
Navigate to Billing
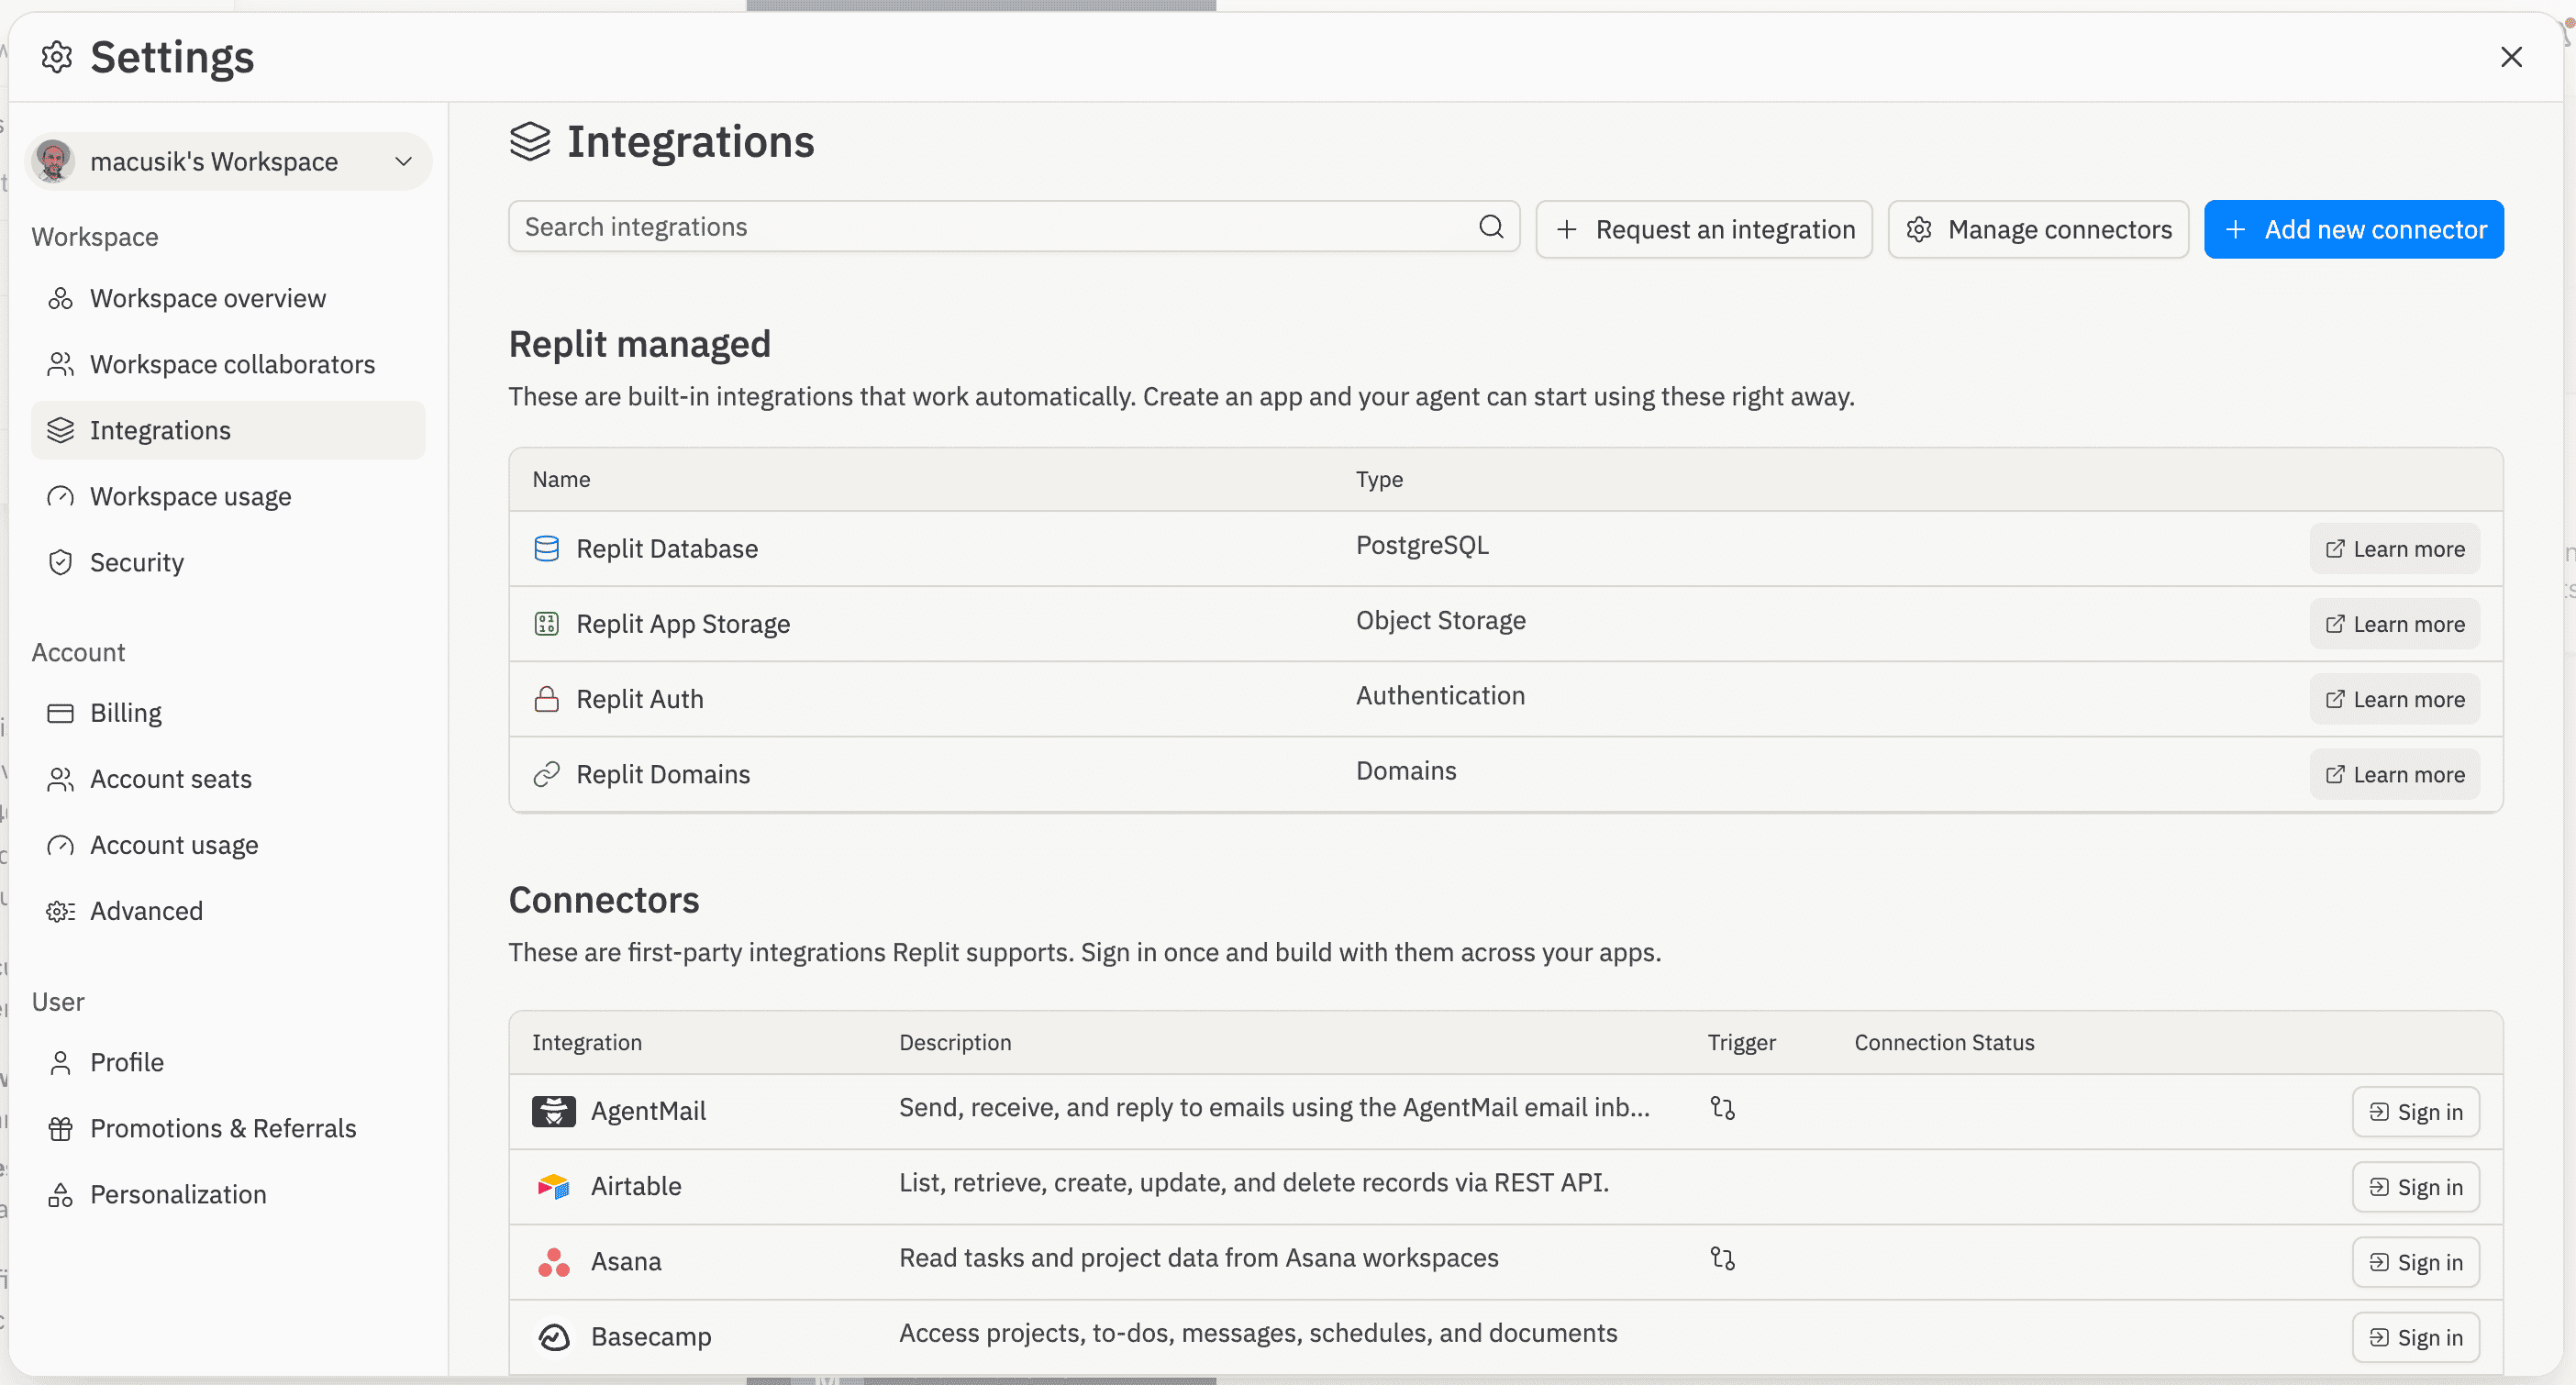point(228,713)
